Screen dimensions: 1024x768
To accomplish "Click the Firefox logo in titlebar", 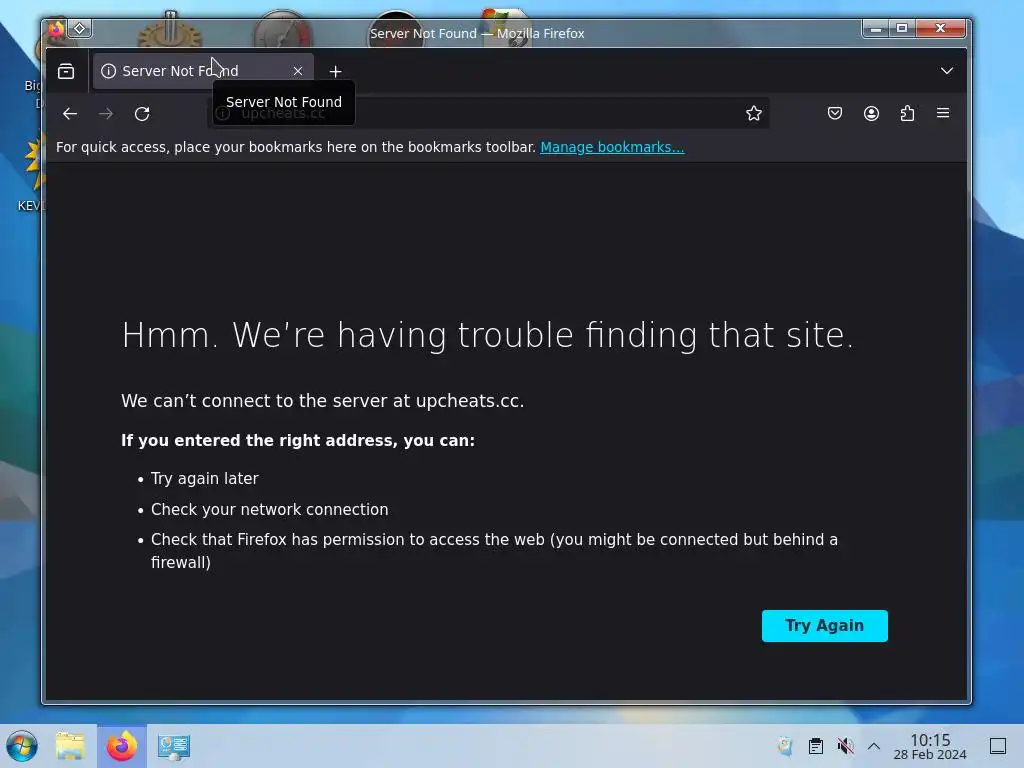I will pos(56,29).
